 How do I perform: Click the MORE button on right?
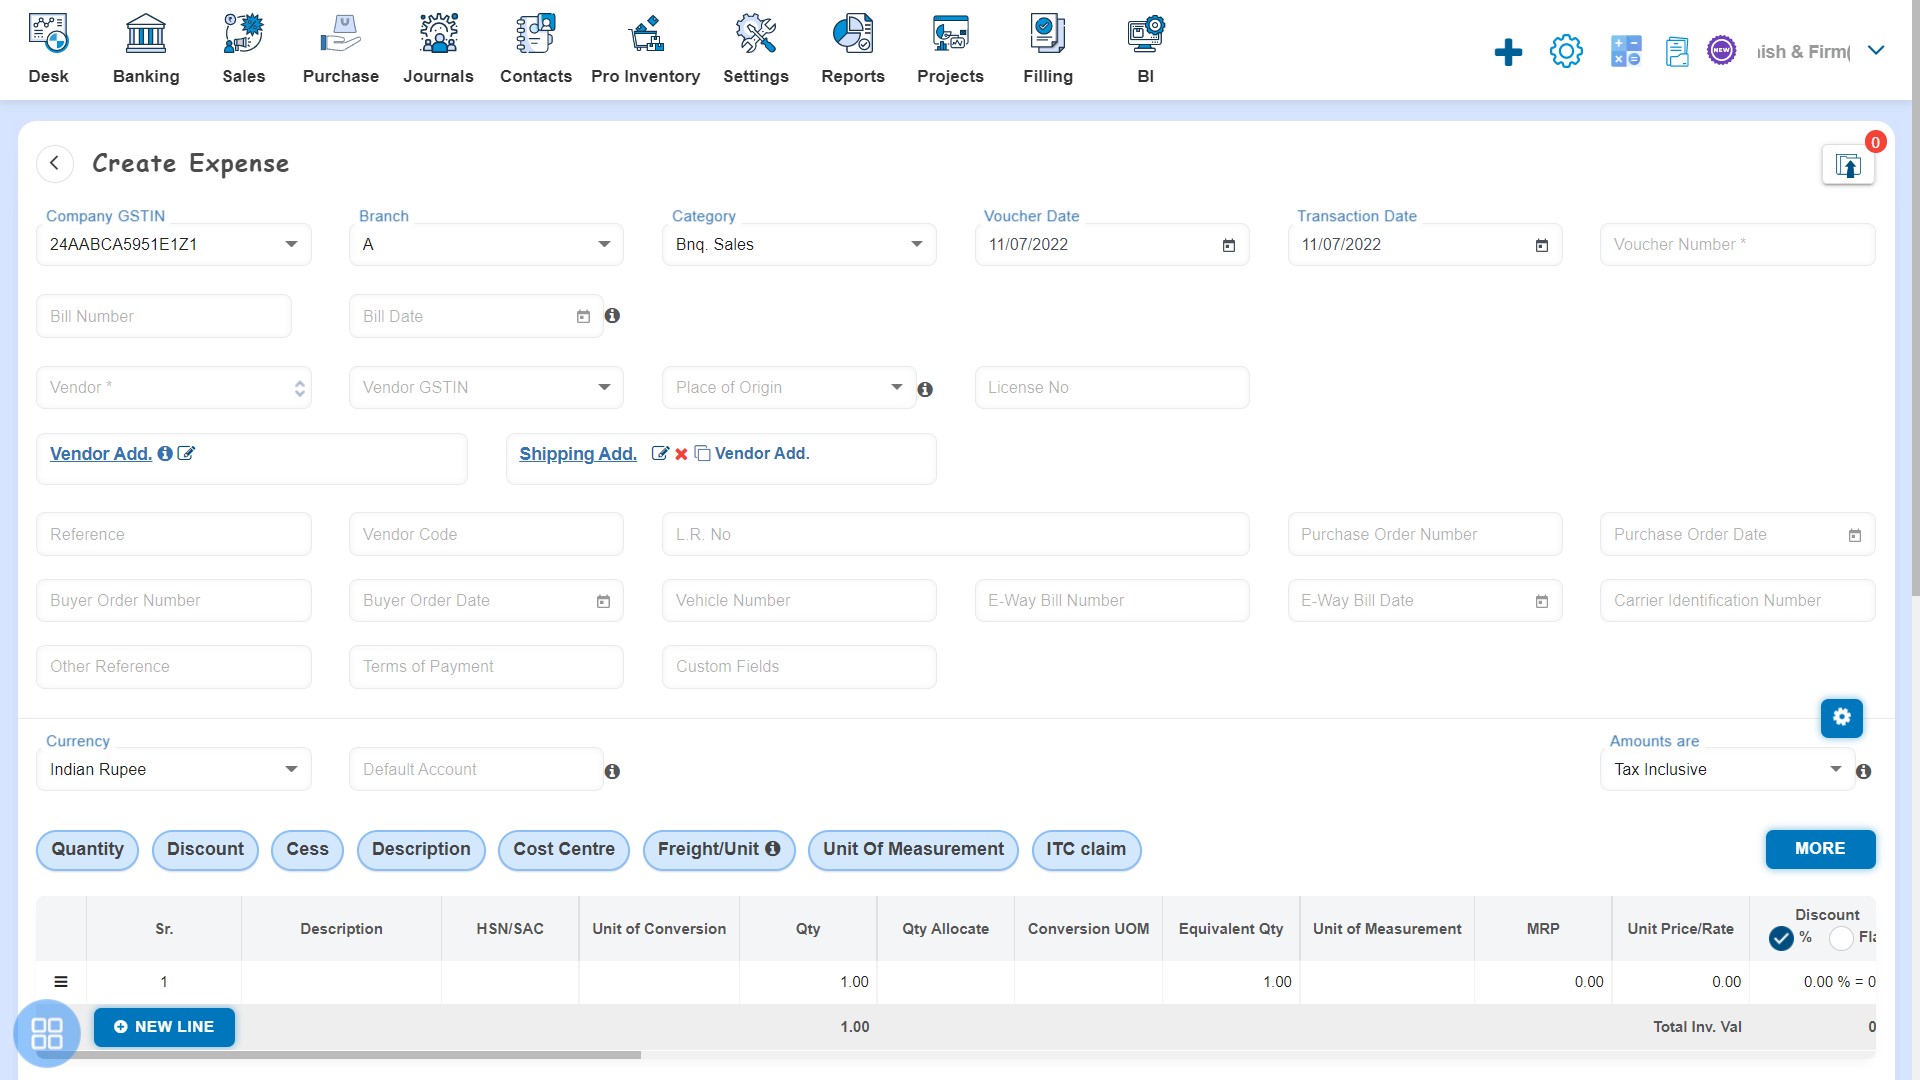click(1820, 848)
